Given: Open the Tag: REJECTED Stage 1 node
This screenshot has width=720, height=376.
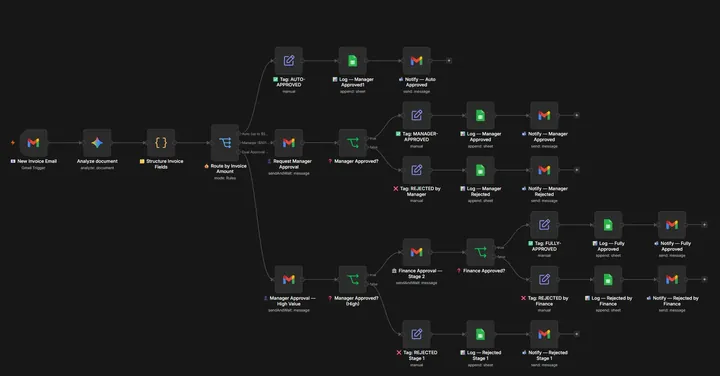Looking at the screenshot, I should (416, 334).
